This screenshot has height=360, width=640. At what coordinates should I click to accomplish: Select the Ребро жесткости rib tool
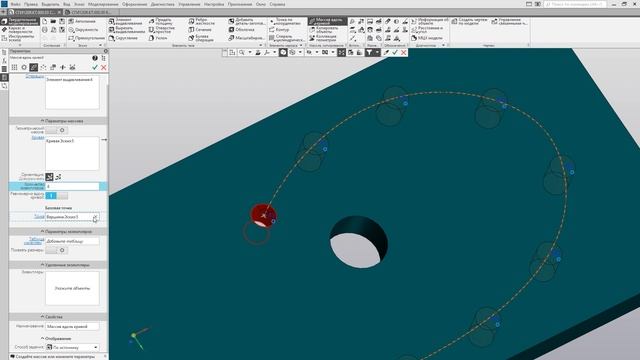pyautogui.click(x=202, y=21)
